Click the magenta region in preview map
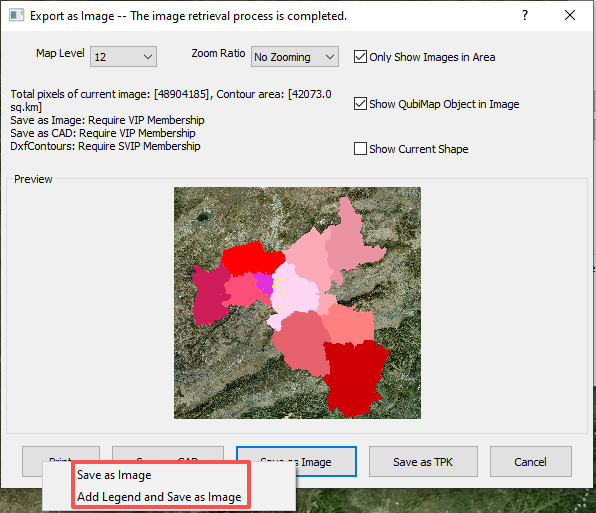The image size is (596, 513). tap(263, 283)
